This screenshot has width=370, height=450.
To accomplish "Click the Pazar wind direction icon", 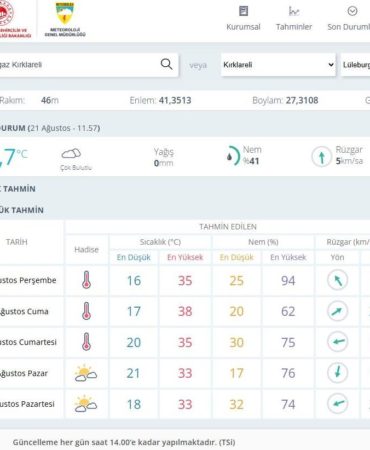I will click(x=338, y=372).
